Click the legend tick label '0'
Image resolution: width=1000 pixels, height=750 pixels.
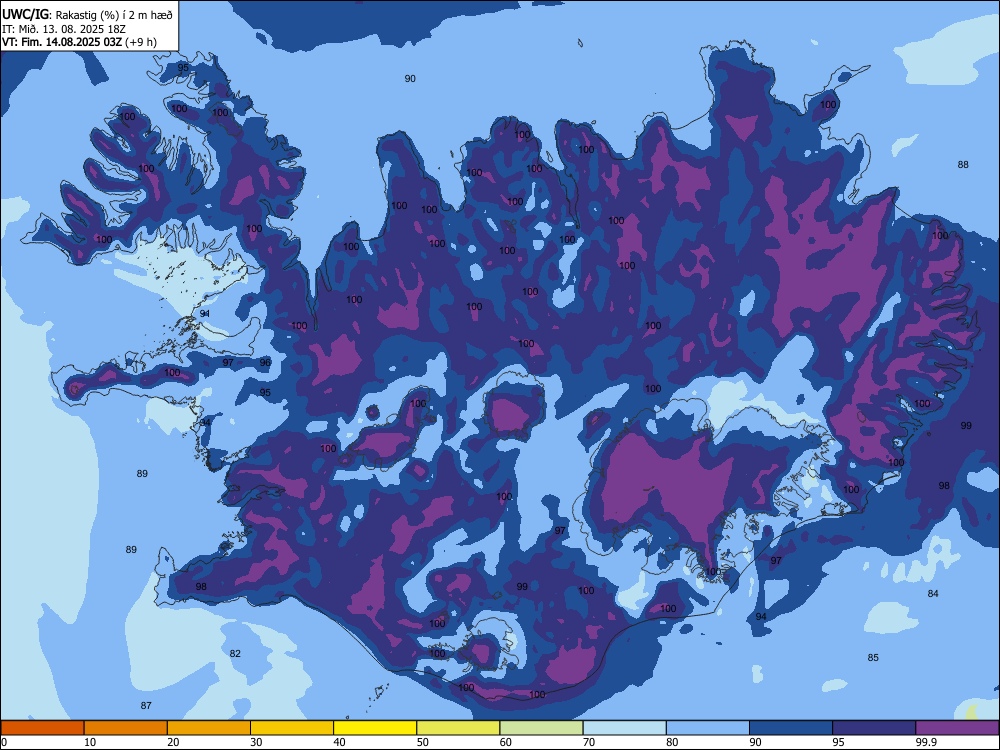(x=4, y=742)
